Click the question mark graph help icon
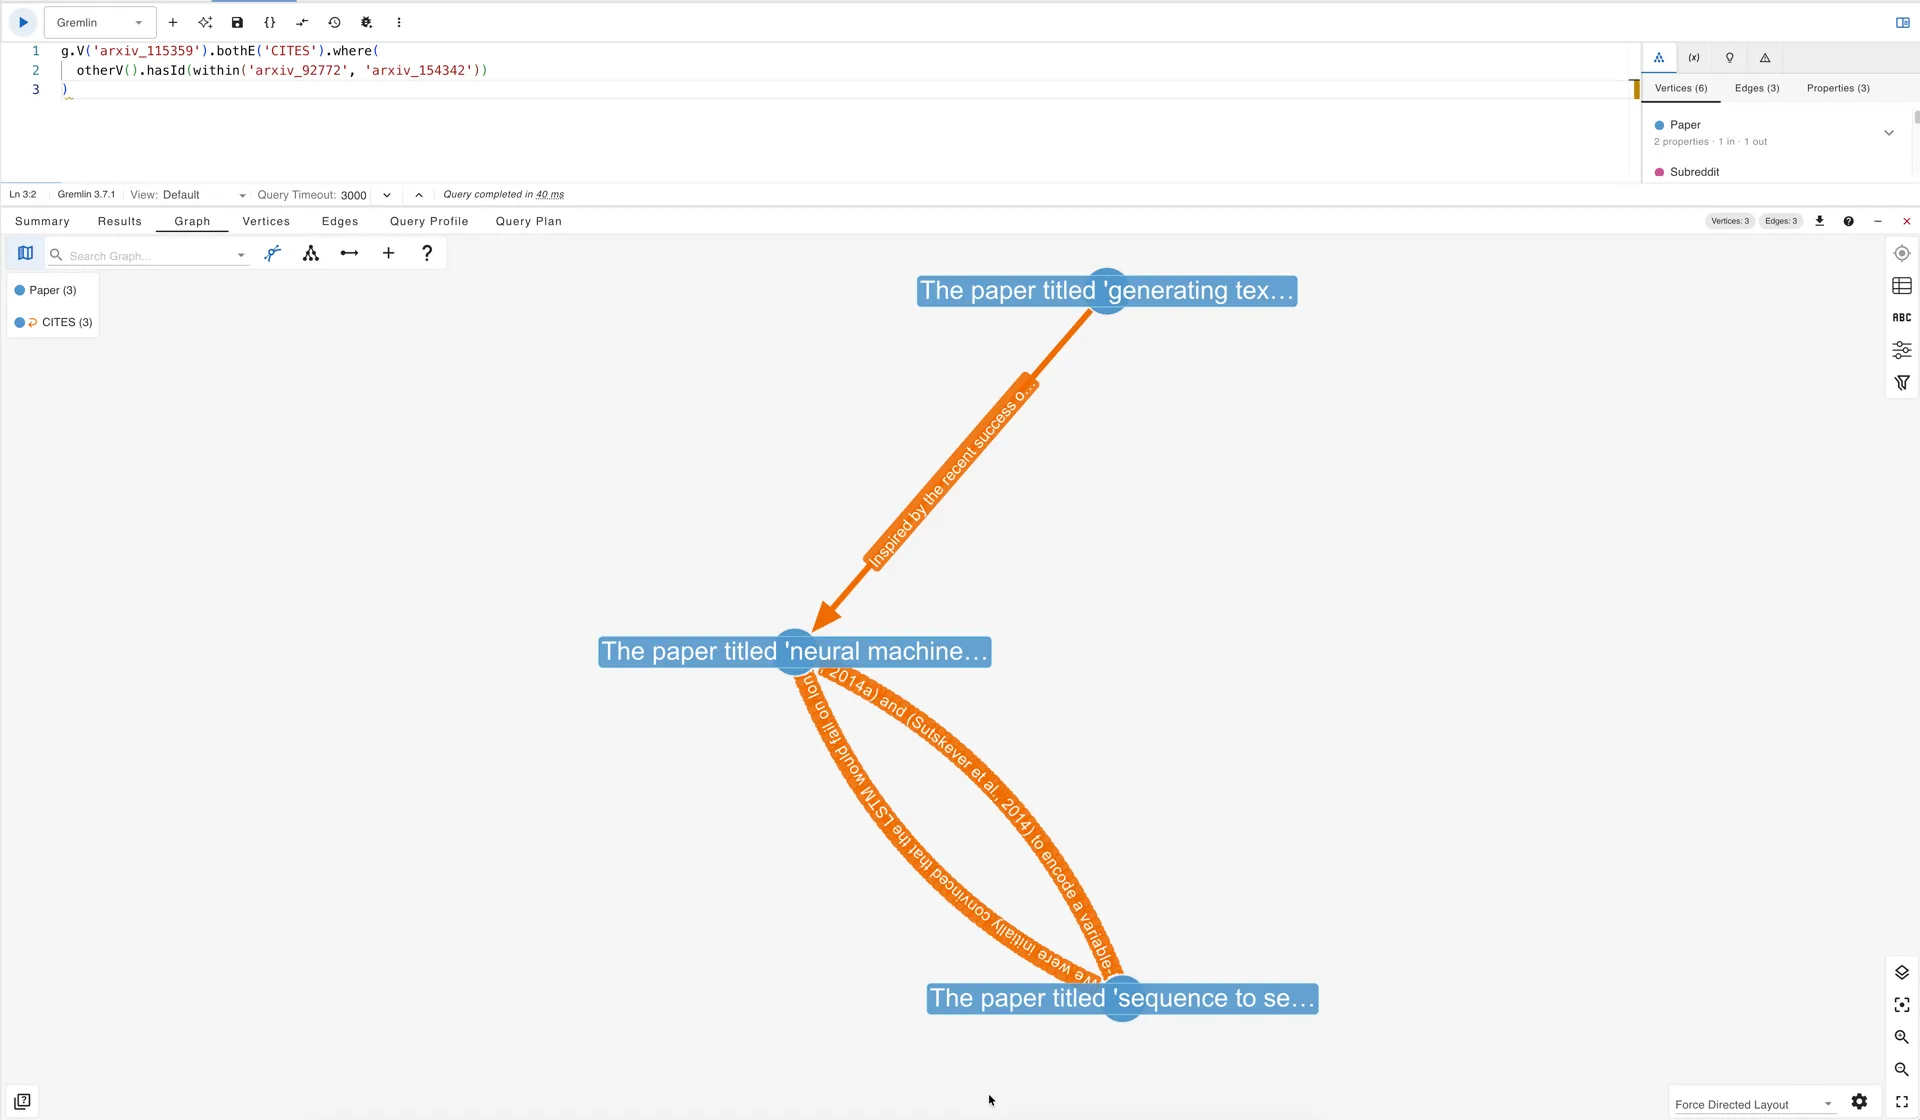1920x1120 pixels. [427, 253]
